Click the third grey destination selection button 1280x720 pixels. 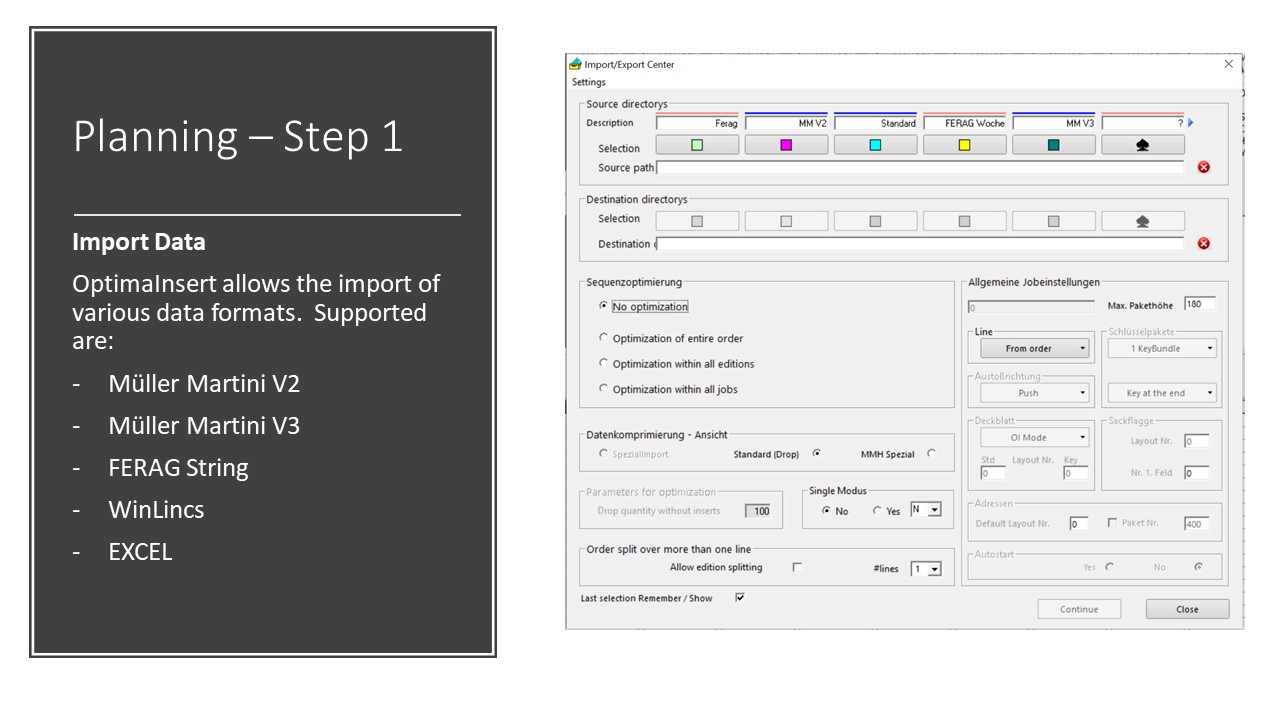click(x=875, y=221)
